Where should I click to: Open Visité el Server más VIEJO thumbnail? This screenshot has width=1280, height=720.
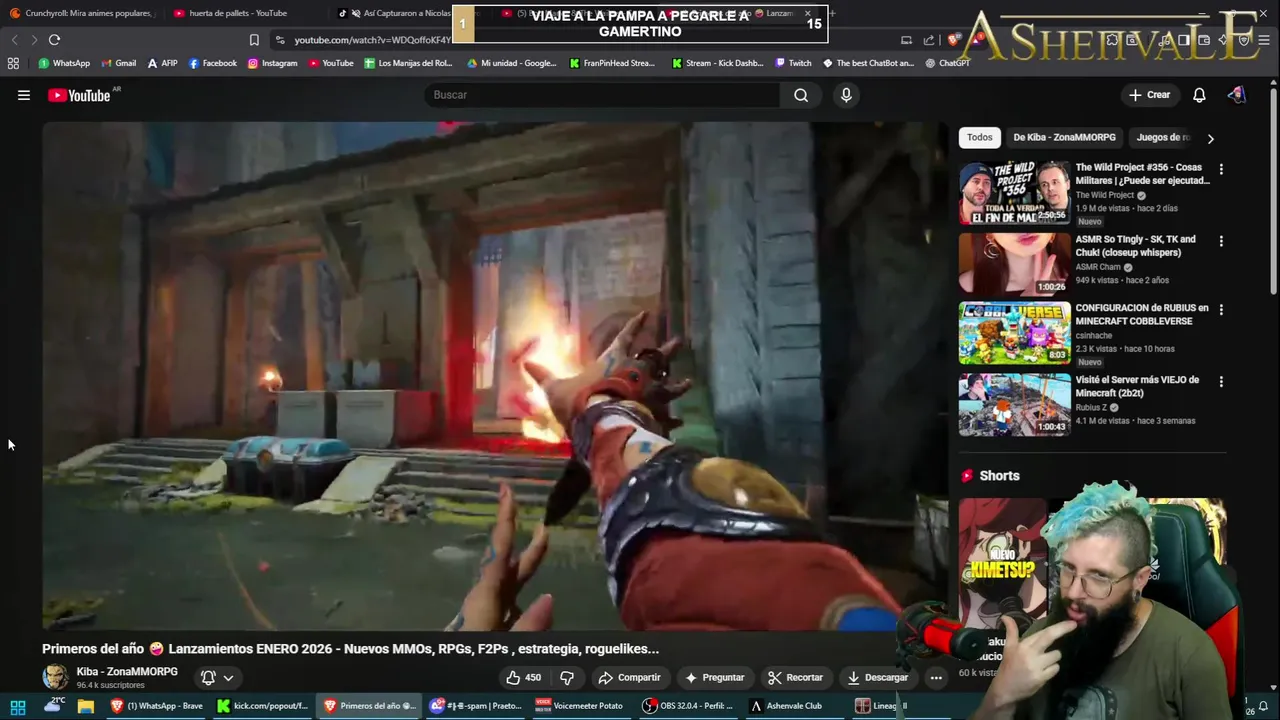(1014, 405)
